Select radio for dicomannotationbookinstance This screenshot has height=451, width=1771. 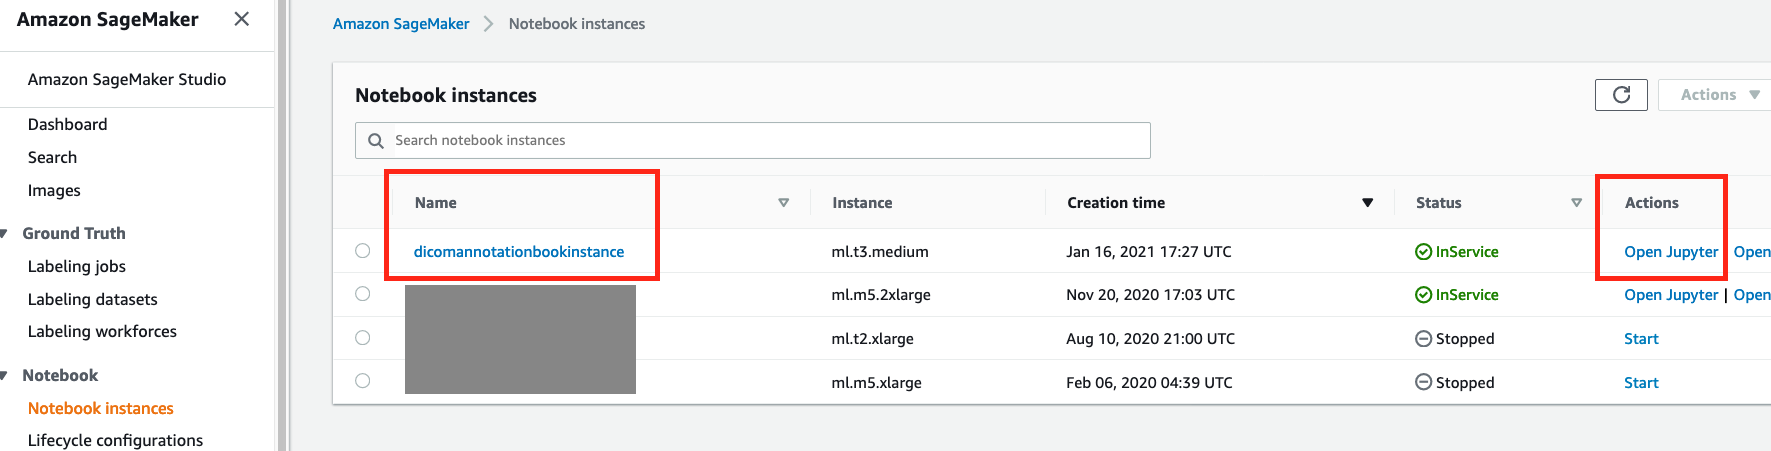coord(362,251)
